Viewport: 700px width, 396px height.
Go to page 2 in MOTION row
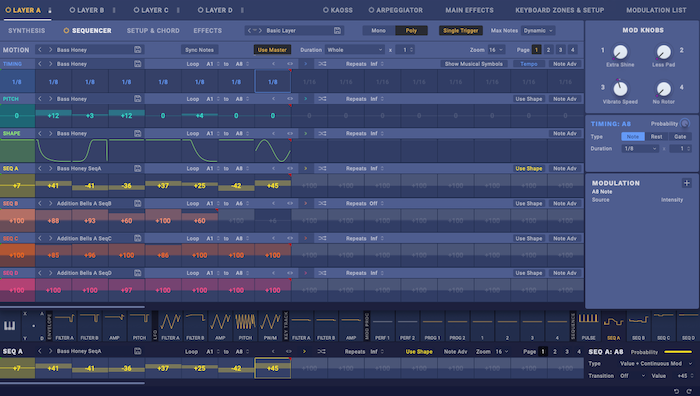[x=549, y=50]
